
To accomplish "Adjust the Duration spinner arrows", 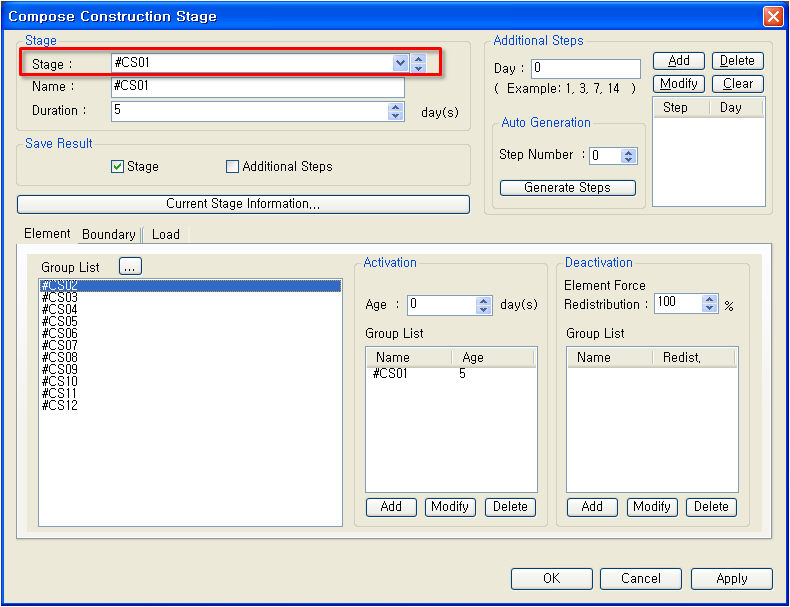I will tap(396, 111).
